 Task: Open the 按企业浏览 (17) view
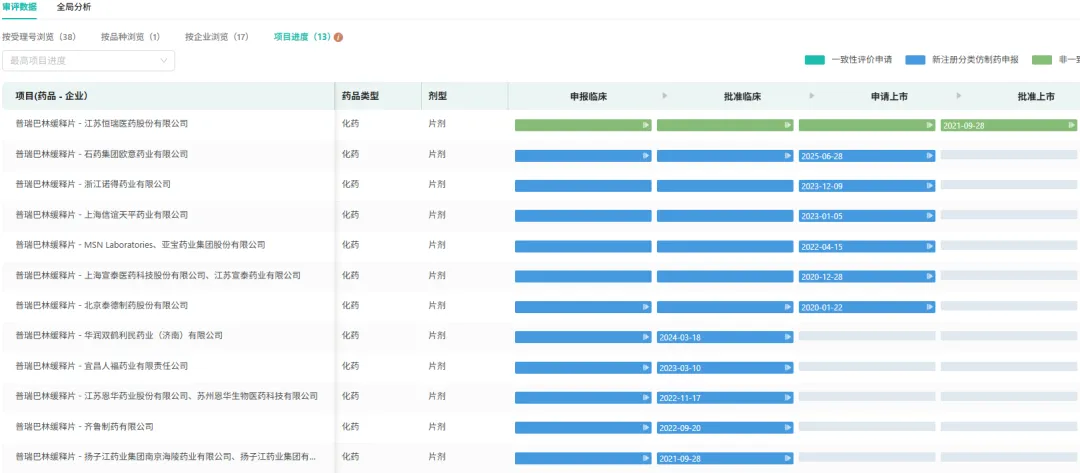point(216,37)
